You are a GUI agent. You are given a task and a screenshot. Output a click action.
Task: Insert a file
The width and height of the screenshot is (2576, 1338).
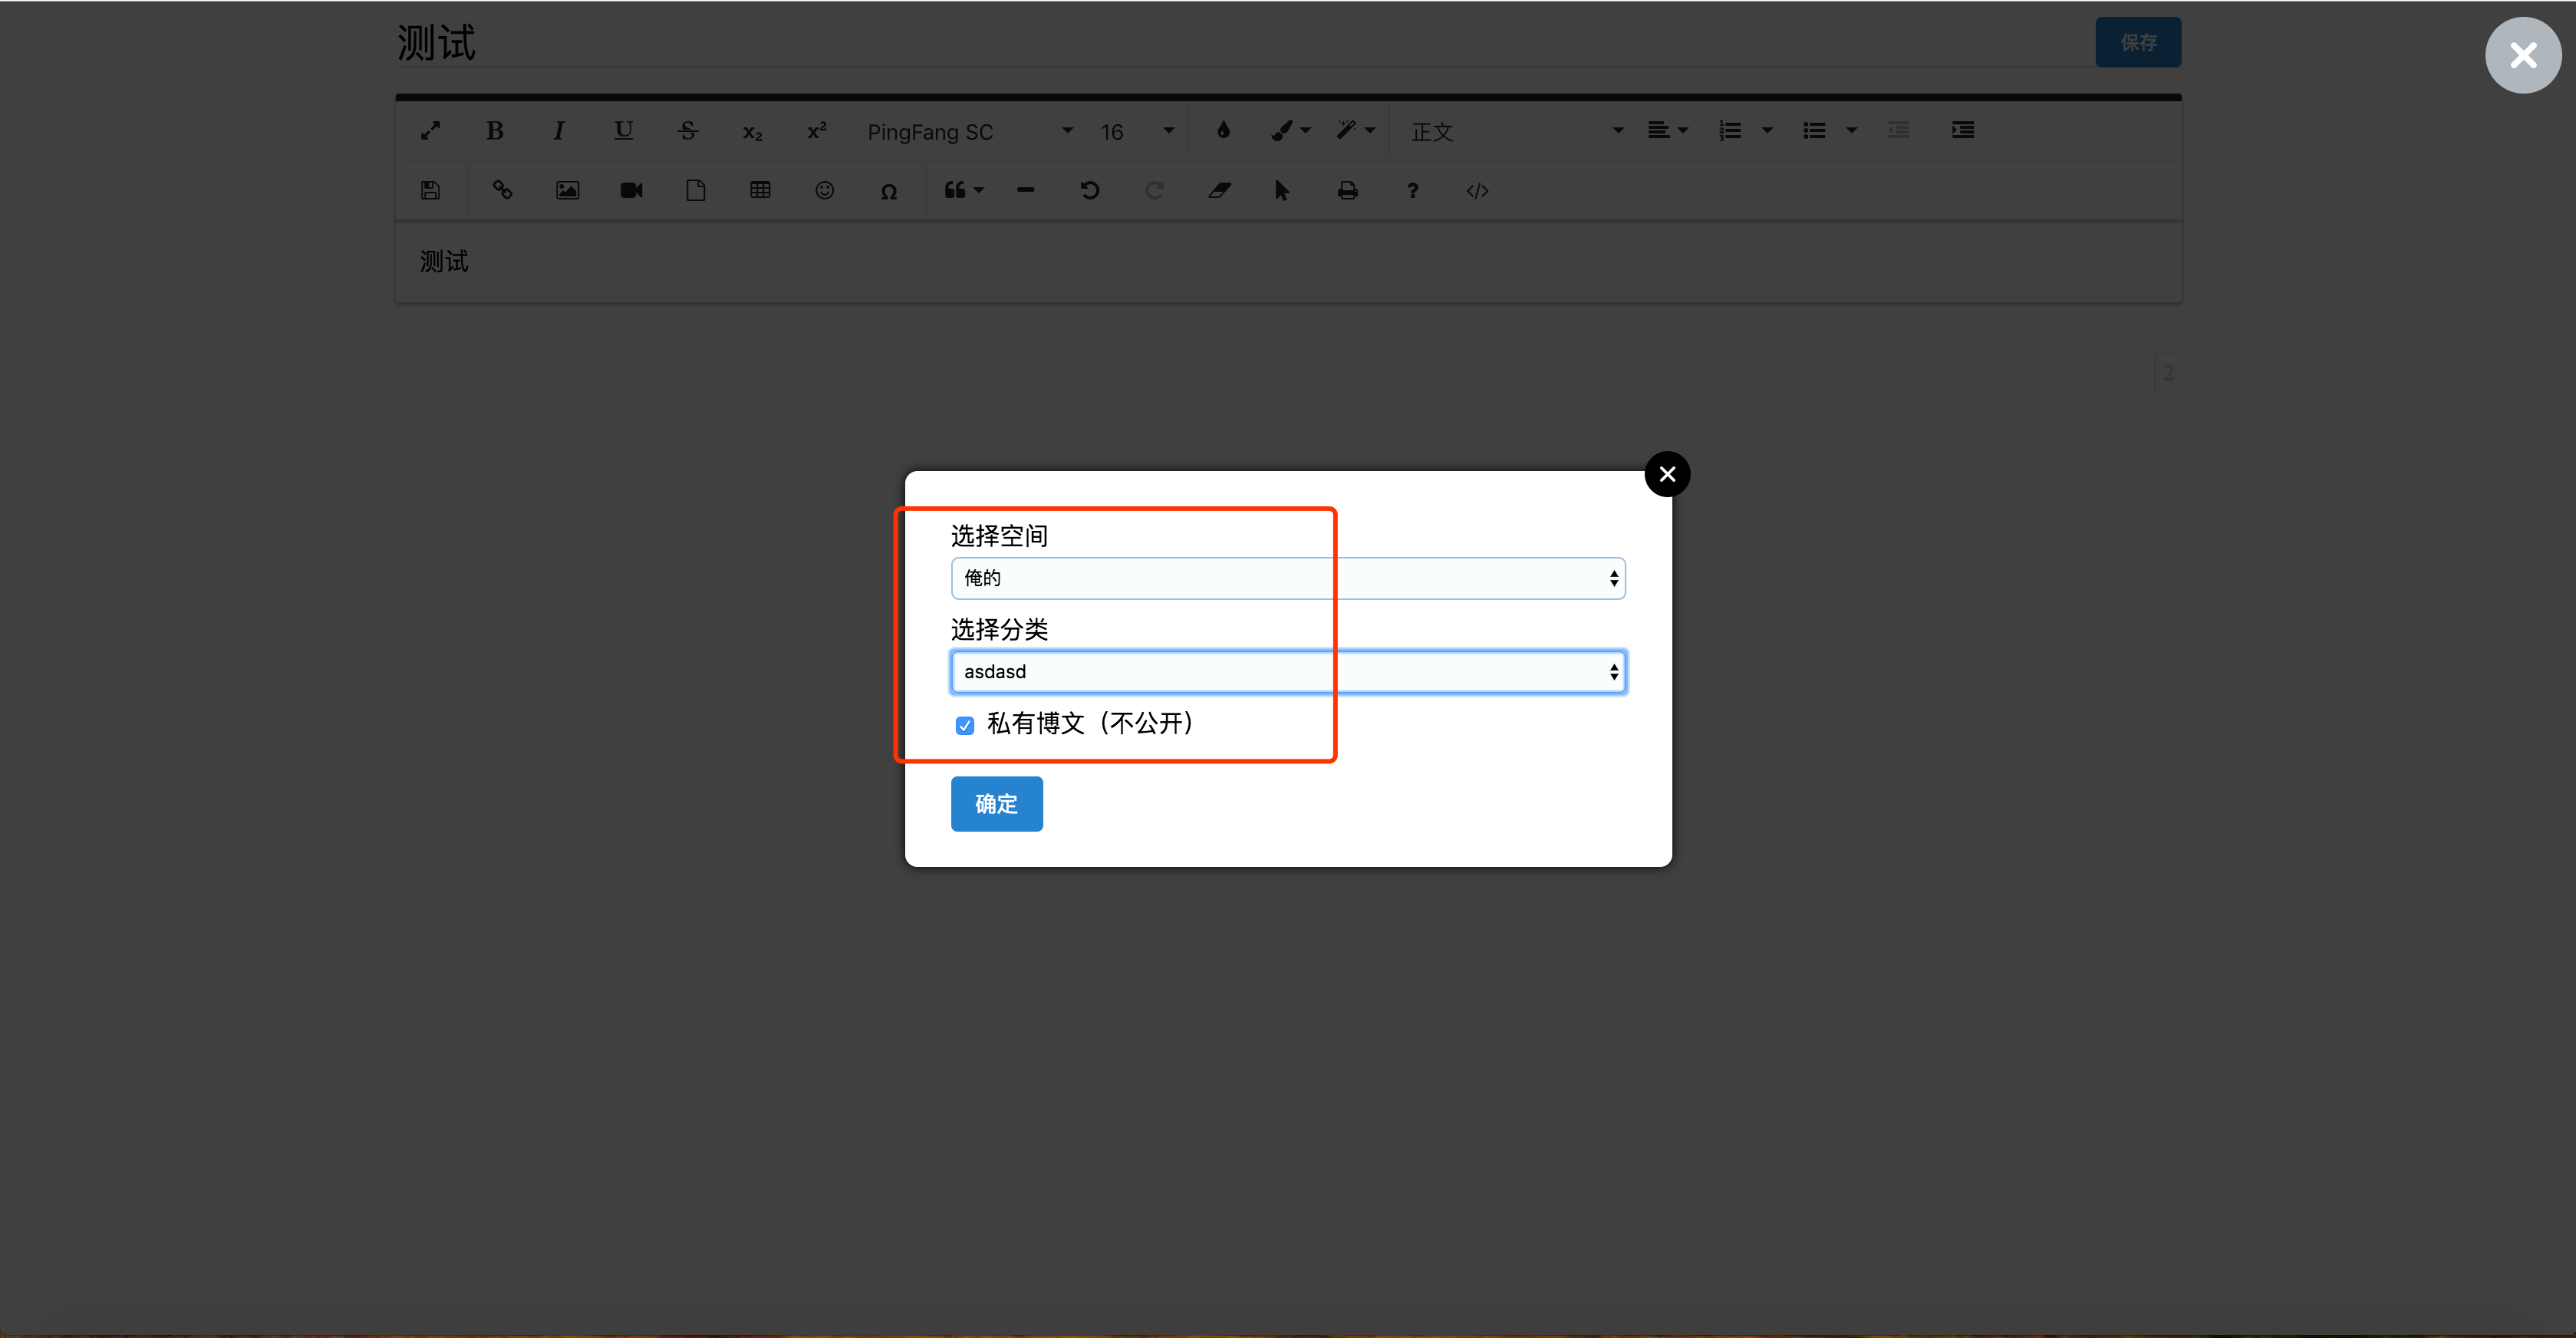click(696, 190)
